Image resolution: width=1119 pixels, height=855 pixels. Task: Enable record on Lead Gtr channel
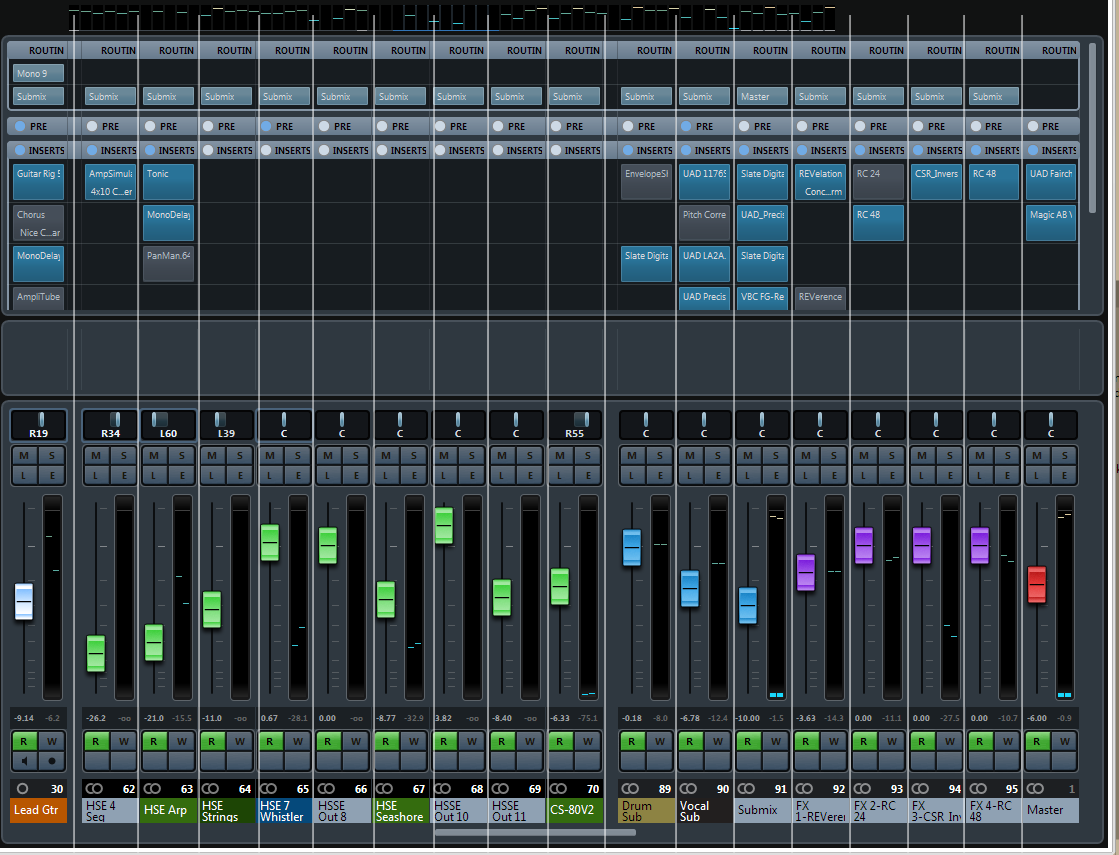point(51,760)
